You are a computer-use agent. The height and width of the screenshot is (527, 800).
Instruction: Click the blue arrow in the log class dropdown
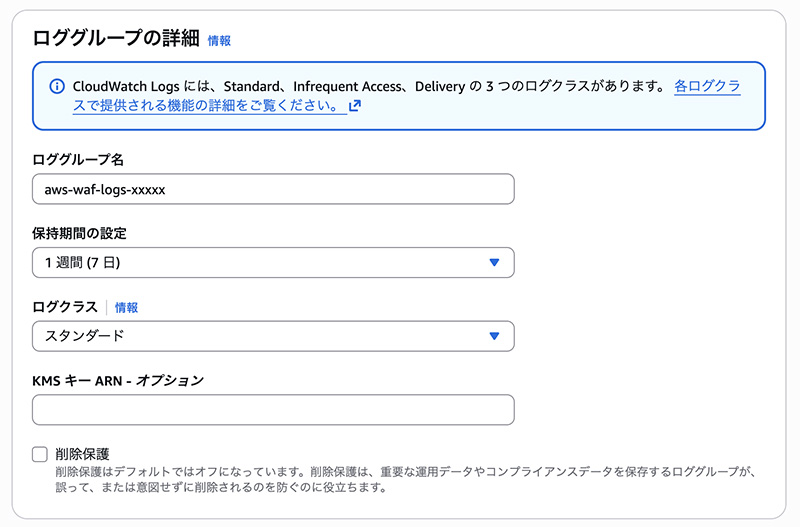(494, 336)
